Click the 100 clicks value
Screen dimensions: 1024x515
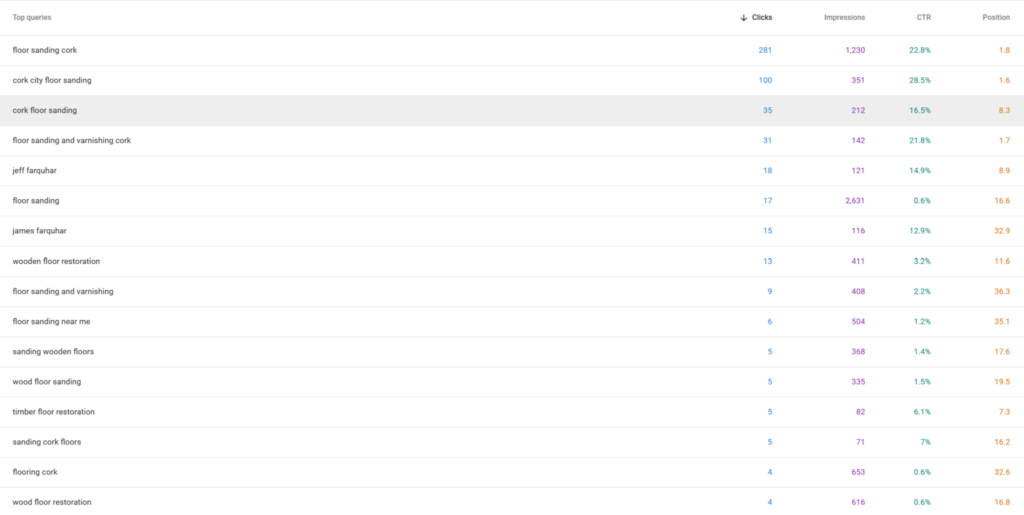pyautogui.click(x=765, y=80)
